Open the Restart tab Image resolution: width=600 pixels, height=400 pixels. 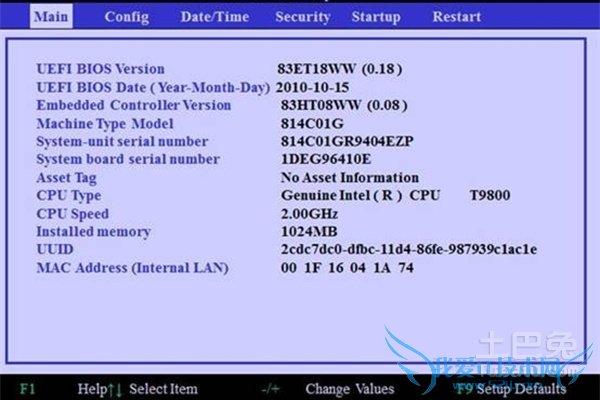point(457,17)
